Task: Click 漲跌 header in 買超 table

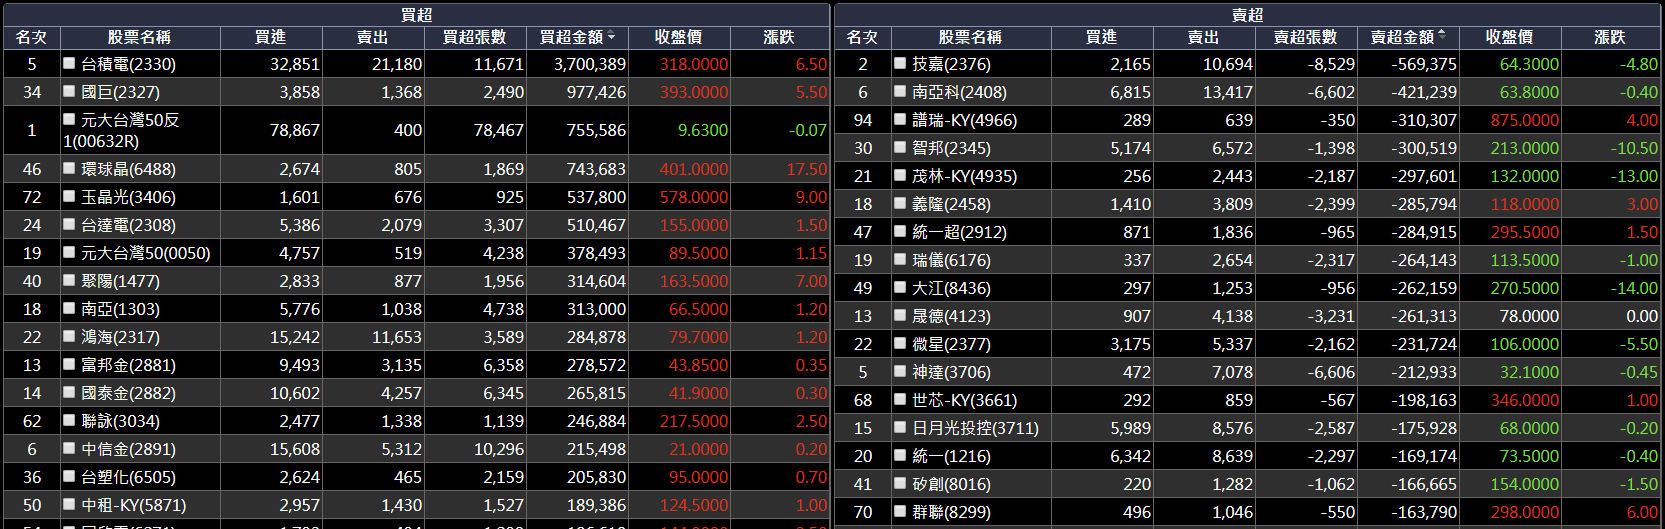Action: click(779, 37)
